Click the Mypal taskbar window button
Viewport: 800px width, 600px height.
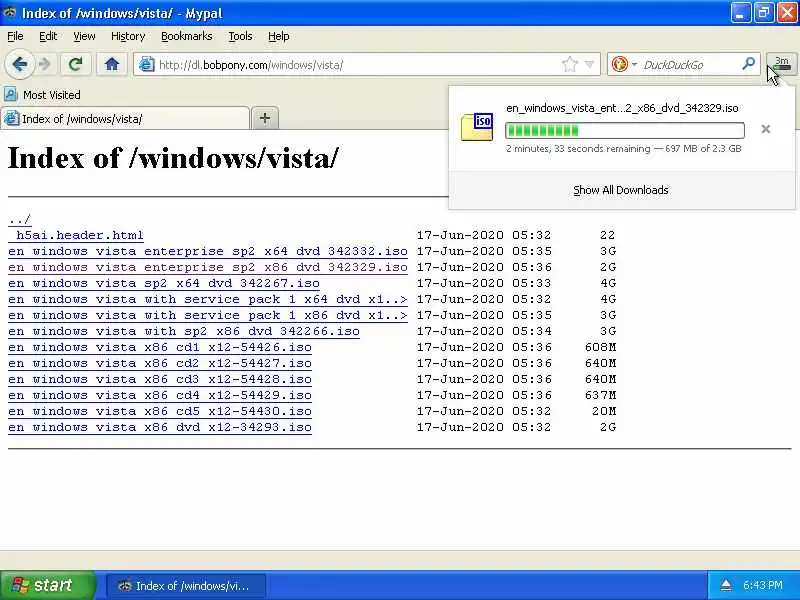click(x=186, y=586)
